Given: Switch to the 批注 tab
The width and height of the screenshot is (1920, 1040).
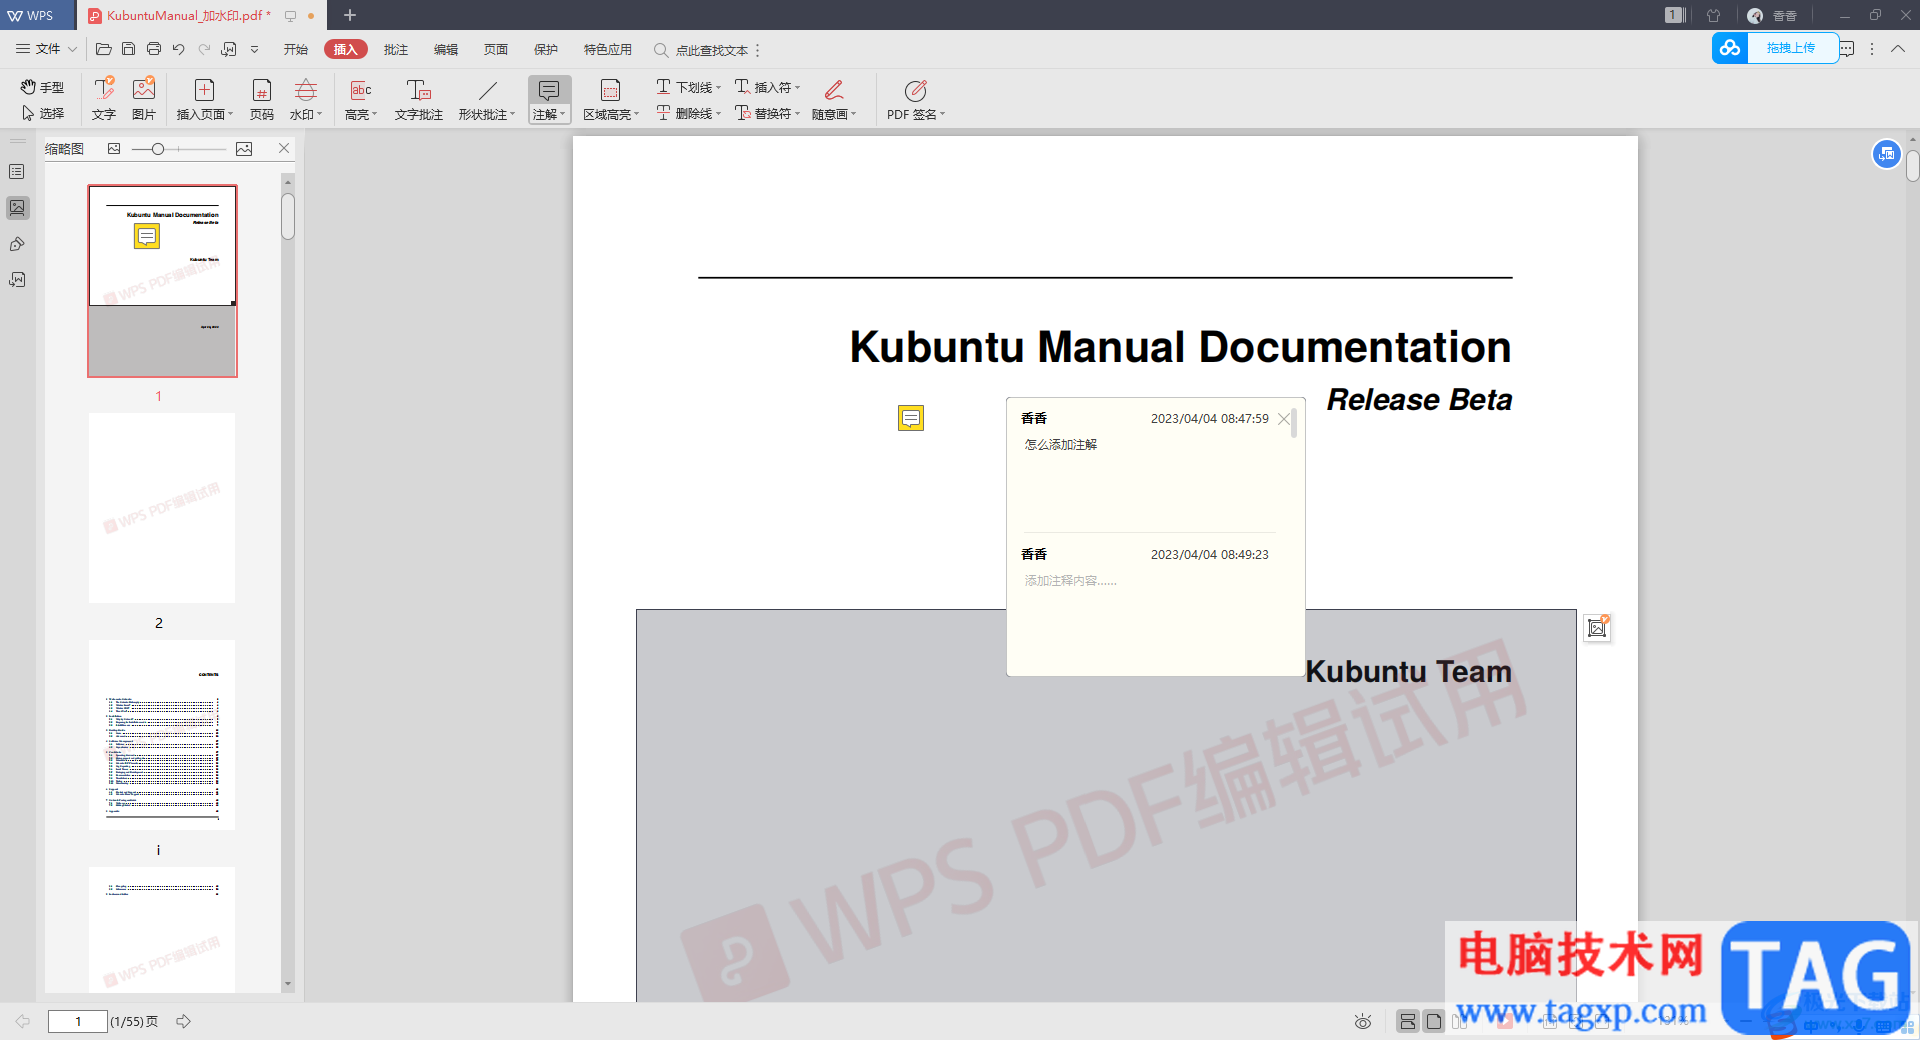Looking at the screenshot, I should (x=396, y=49).
